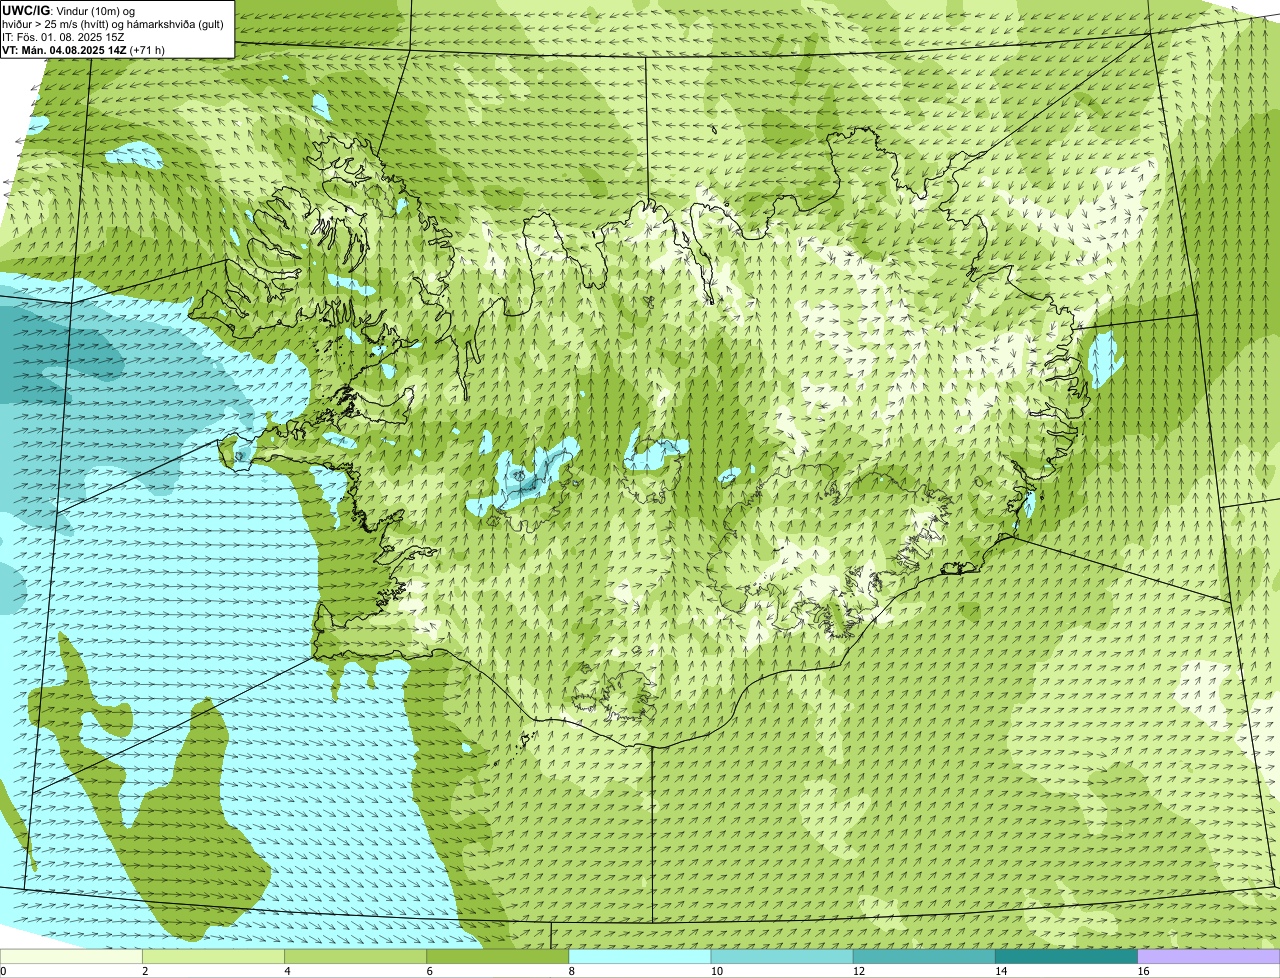Image resolution: width=1280 pixels, height=978 pixels.
Task: Click the legend scale label '10'
Action: click(x=716, y=971)
